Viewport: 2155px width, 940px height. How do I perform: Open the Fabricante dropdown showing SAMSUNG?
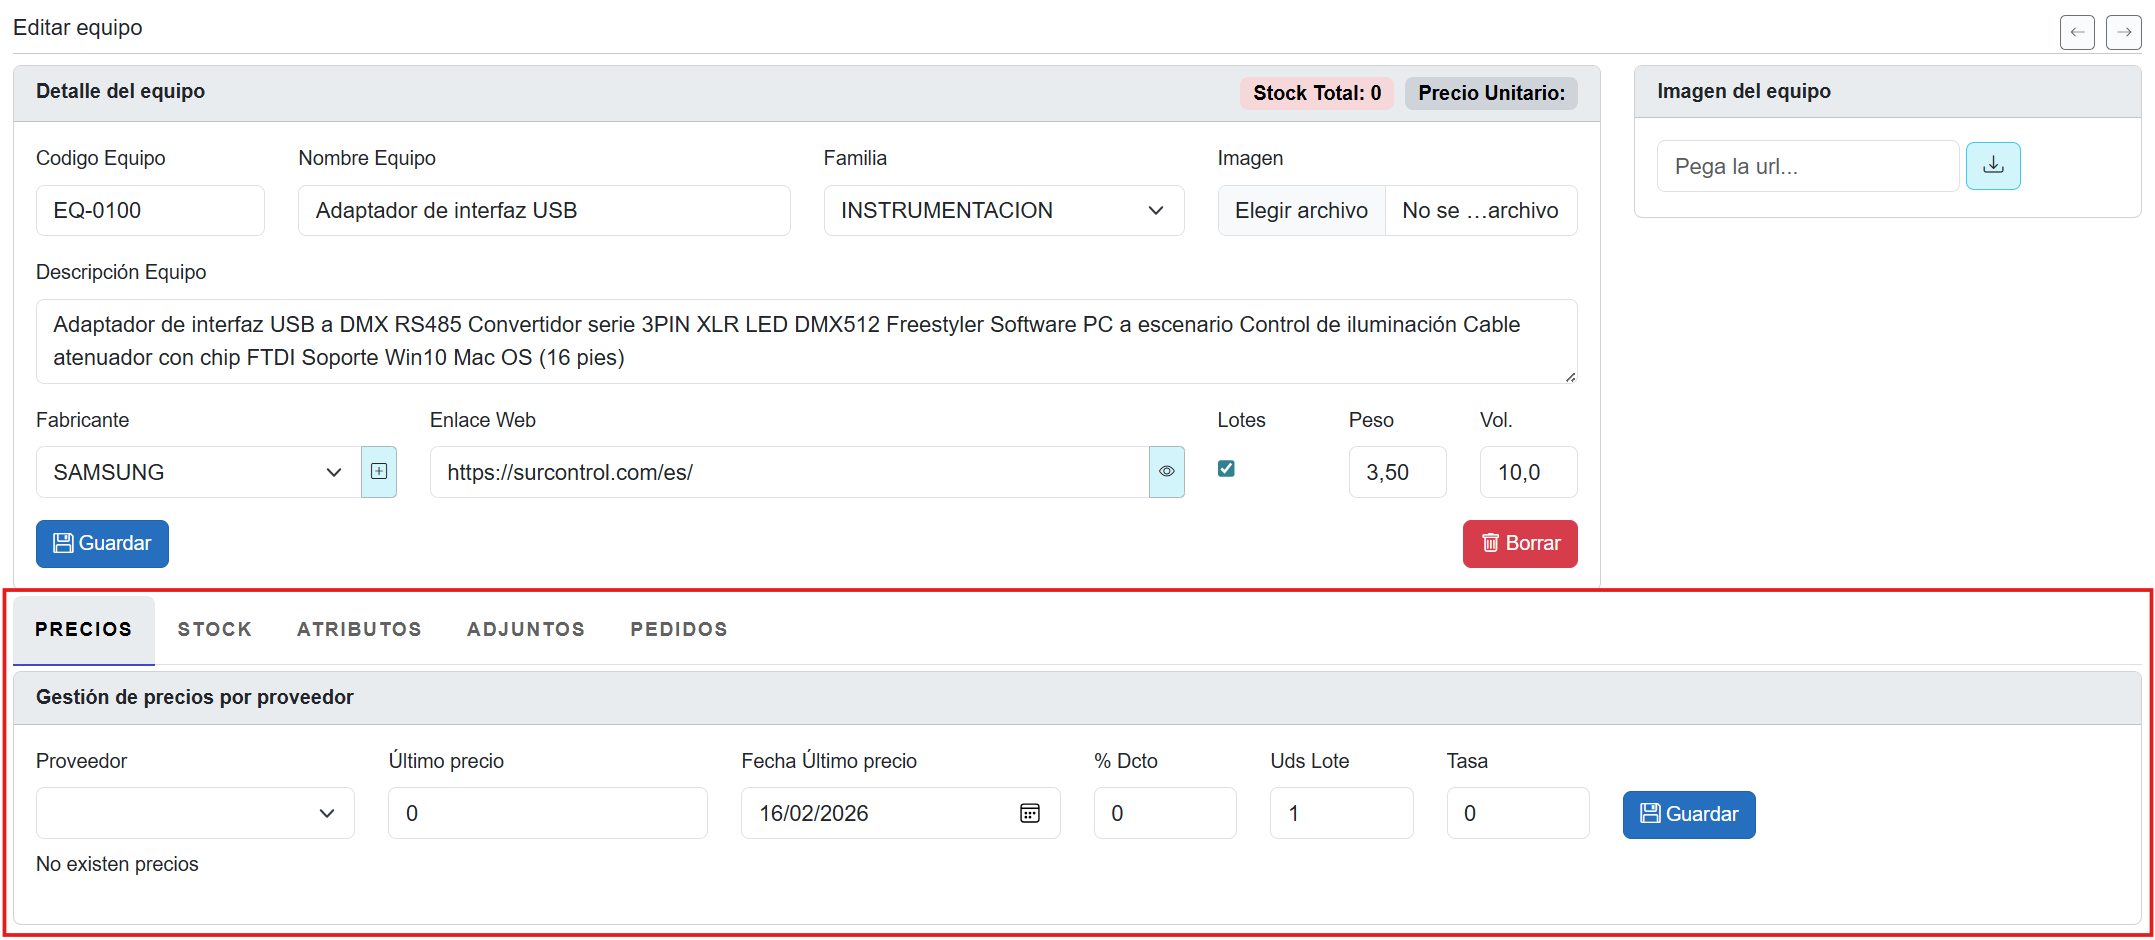click(x=198, y=472)
